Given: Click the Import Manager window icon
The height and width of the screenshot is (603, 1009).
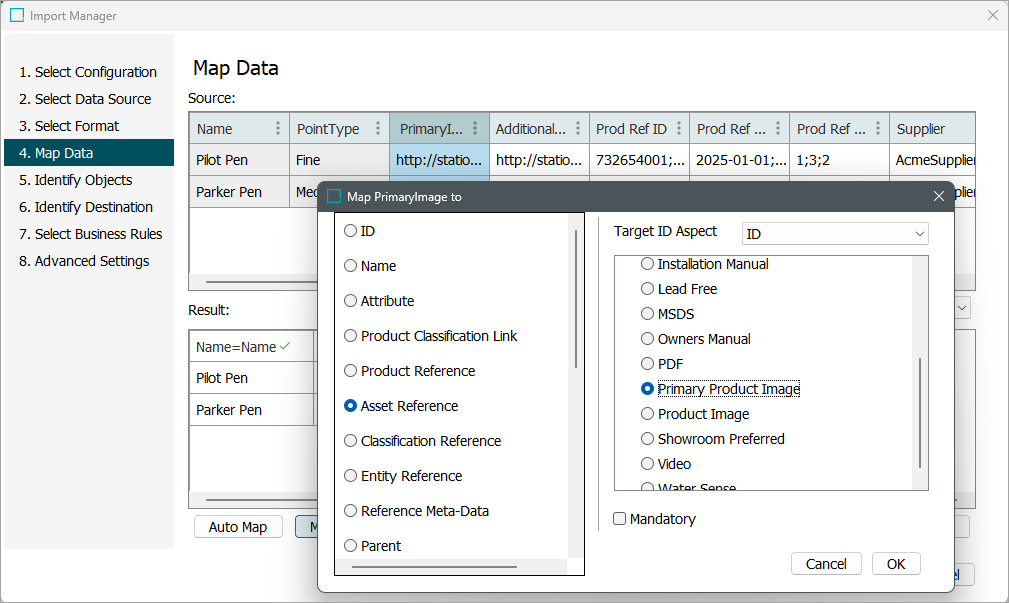Looking at the screenshot, I should click(x=17, y=16).
